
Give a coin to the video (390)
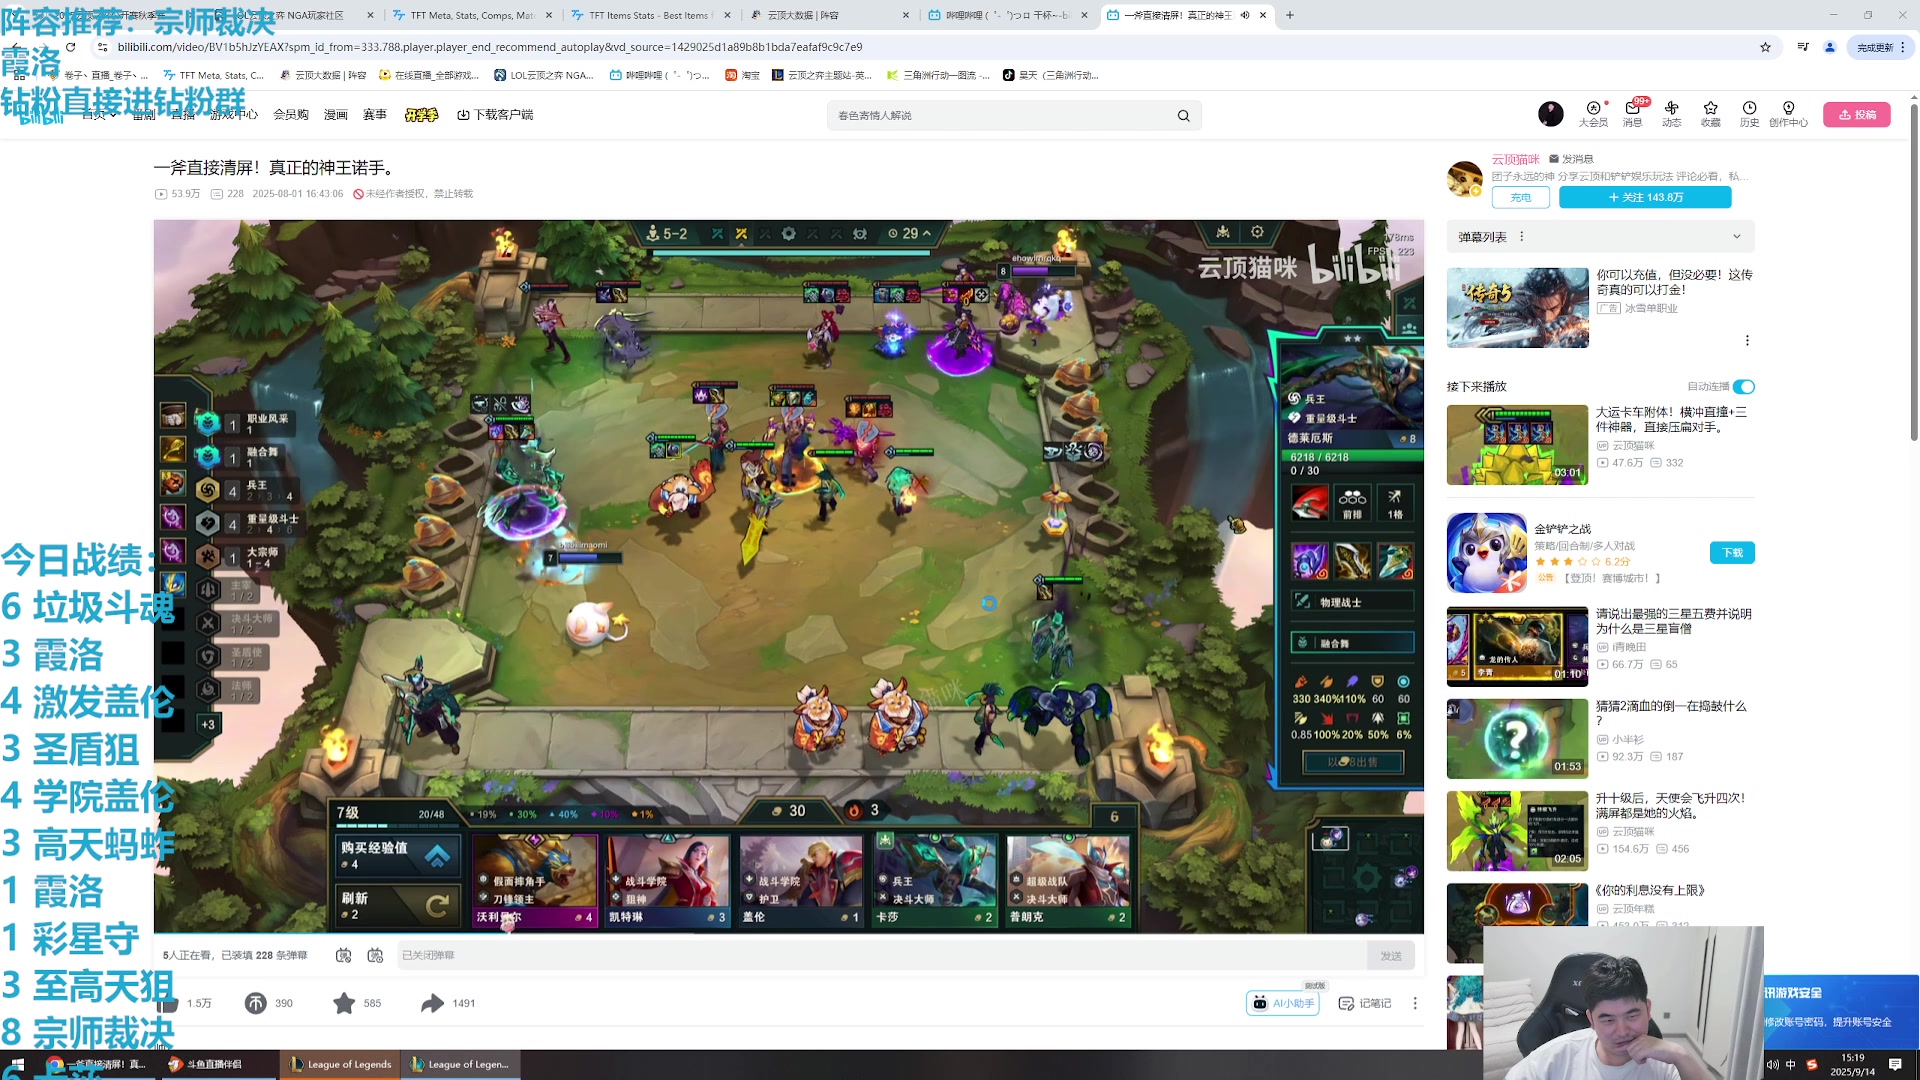click(256, 1003)
